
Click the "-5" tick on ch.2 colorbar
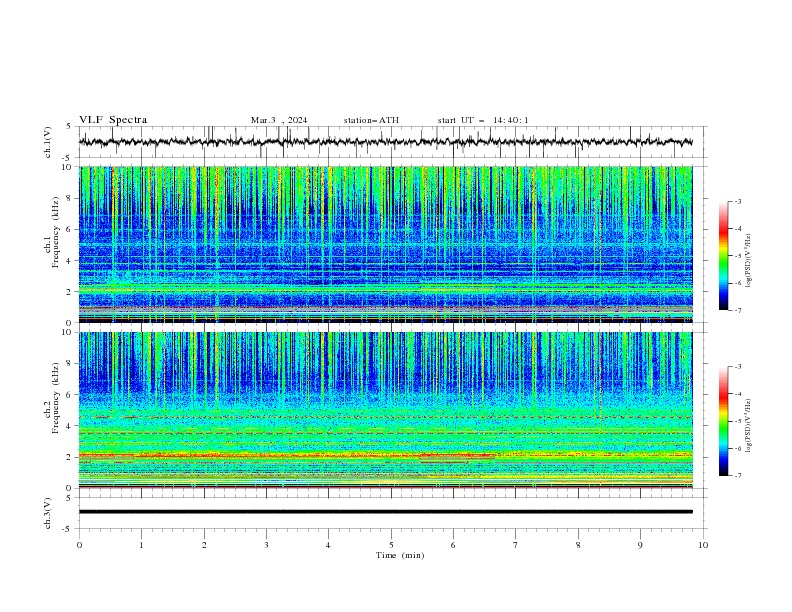click(738, 421)
